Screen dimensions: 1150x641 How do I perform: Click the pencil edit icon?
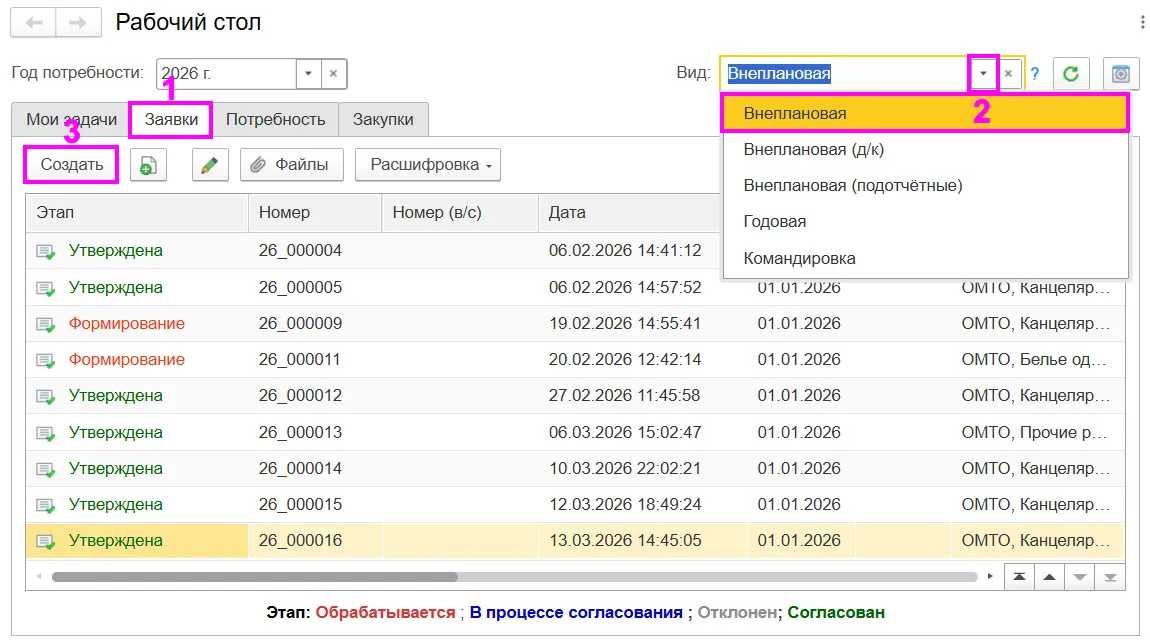210,165
